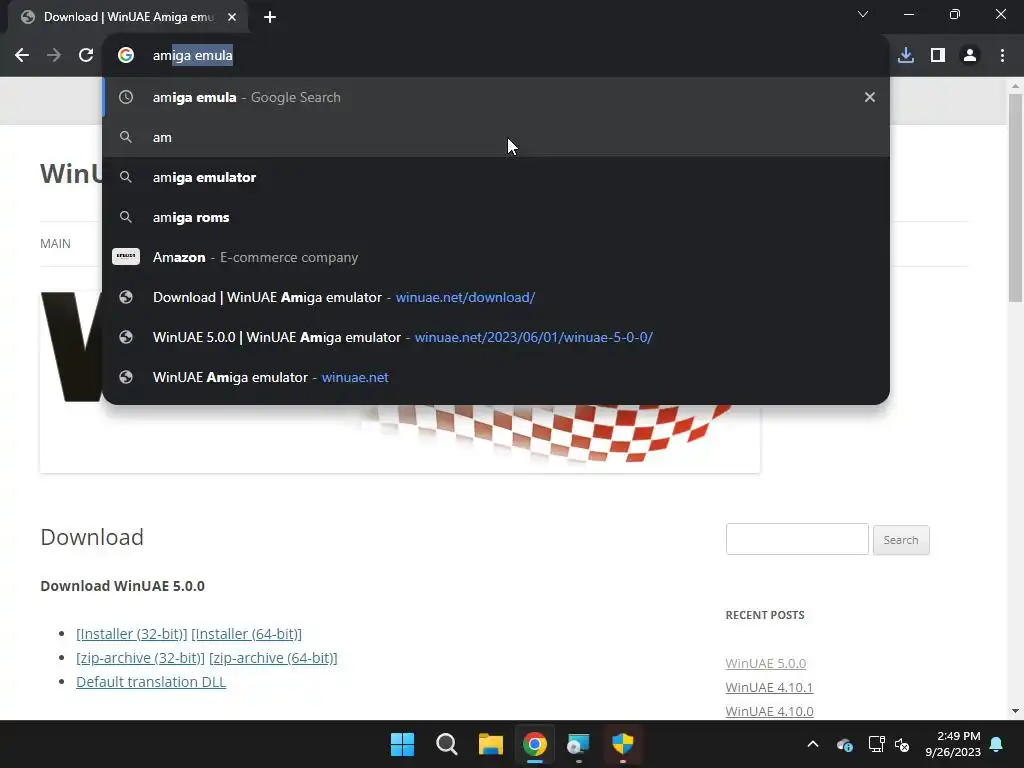Open the Chrome profile avatar
1024x768 pixels.
970,56
